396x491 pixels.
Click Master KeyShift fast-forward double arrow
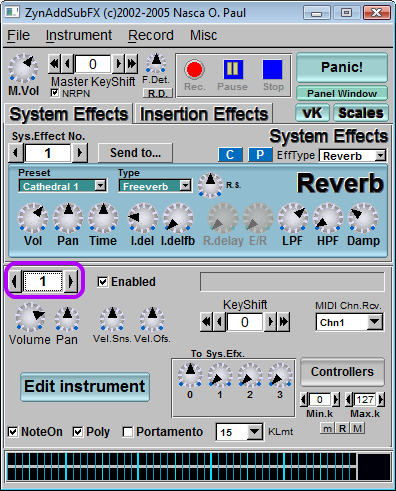(132, 63)
